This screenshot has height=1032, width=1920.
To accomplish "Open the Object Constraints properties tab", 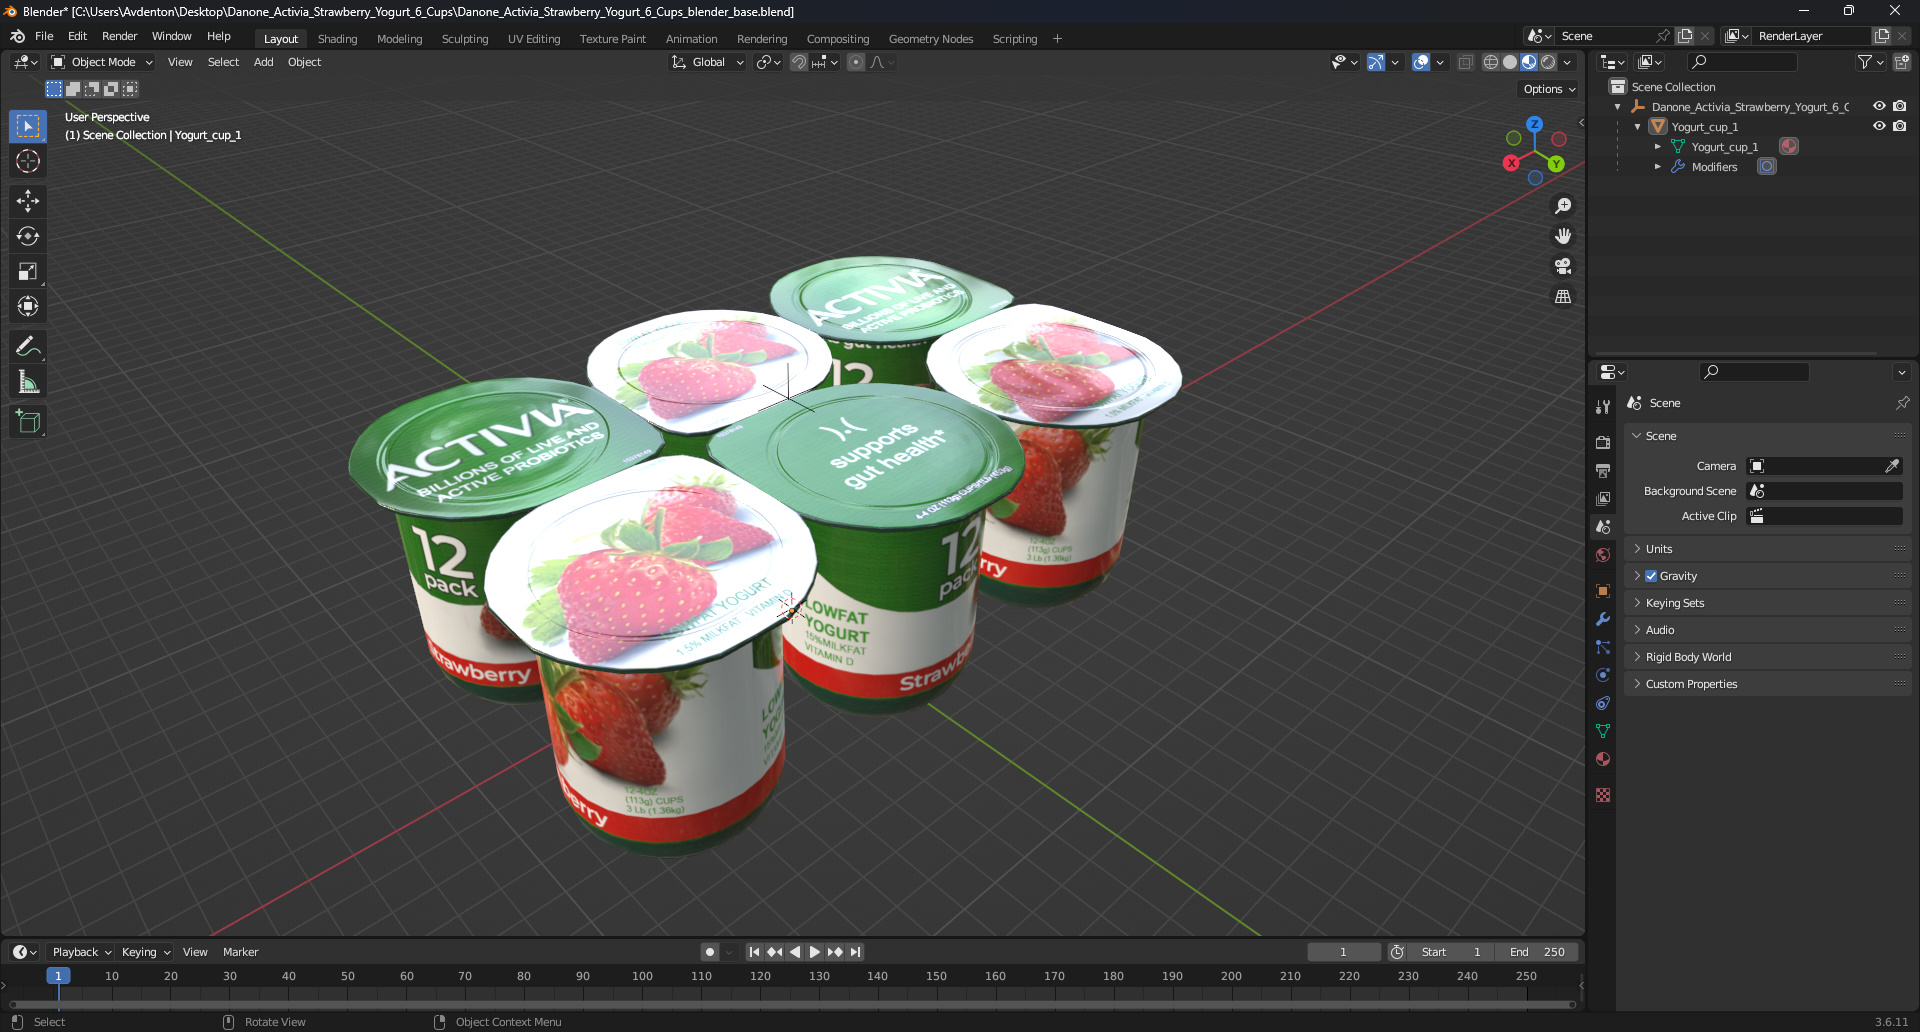I will [x=1603, y=703].
